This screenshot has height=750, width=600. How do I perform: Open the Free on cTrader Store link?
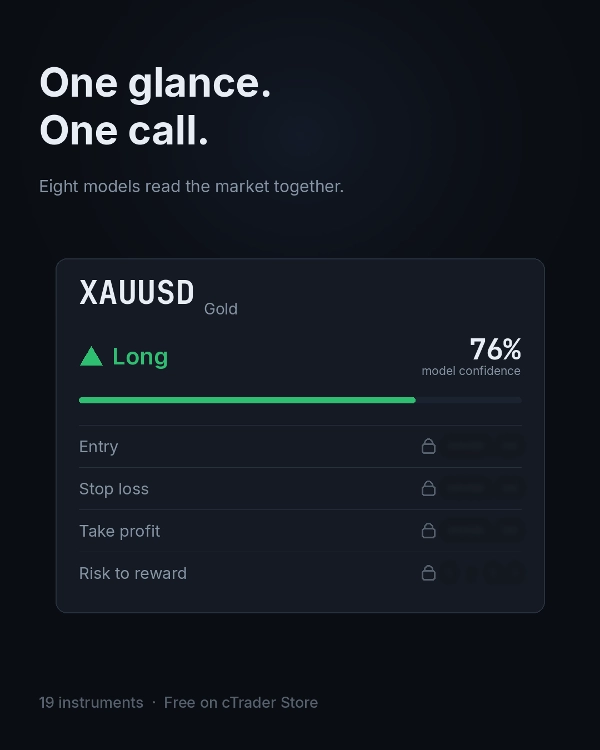coord(241,702)
